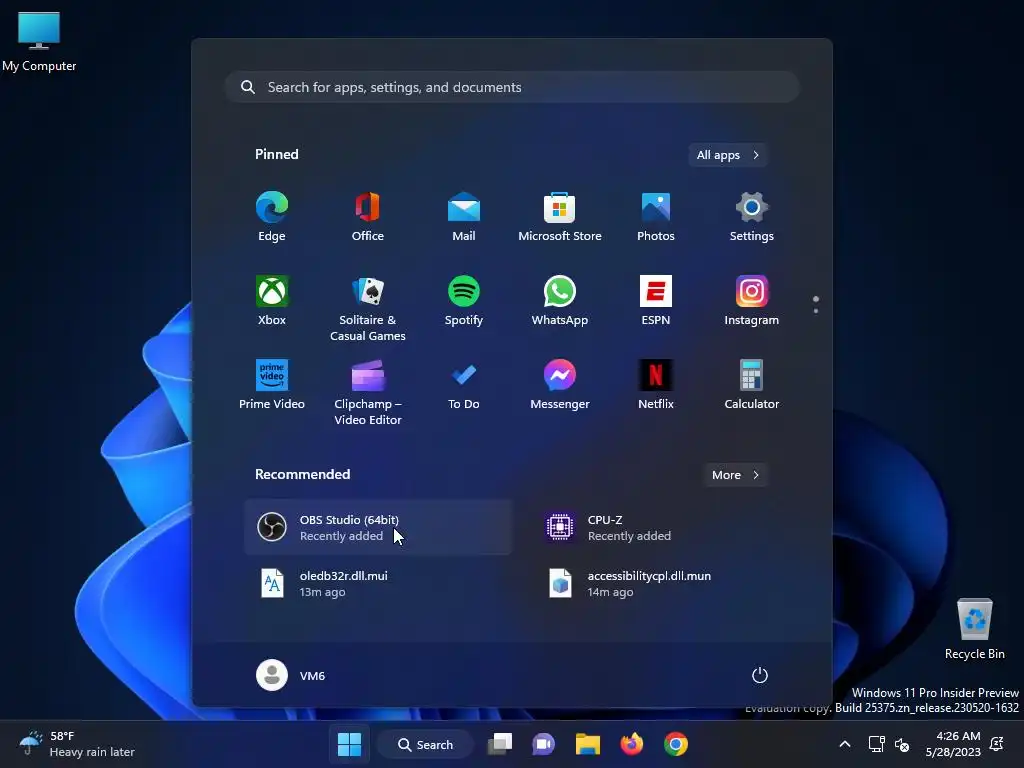Click the Windows Start button on taskbar
Screen dimensions: 1024x768
349,744
